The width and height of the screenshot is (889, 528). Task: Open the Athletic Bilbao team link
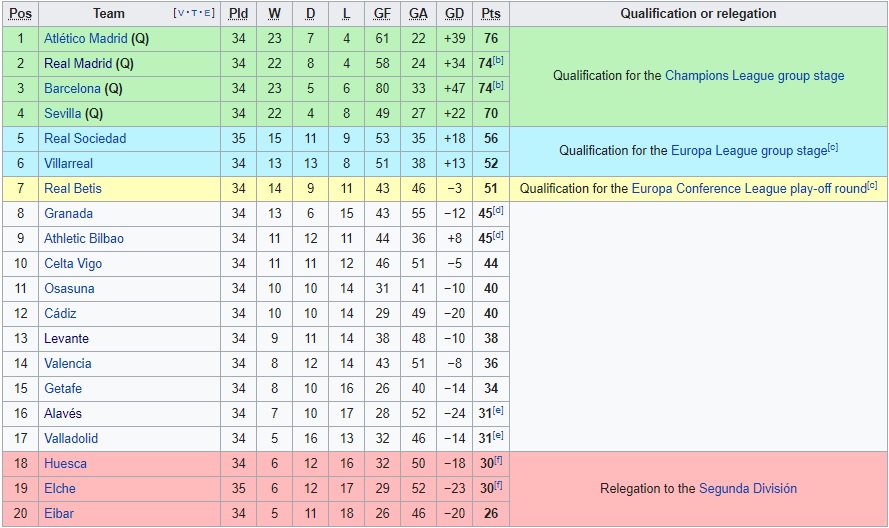84,238
